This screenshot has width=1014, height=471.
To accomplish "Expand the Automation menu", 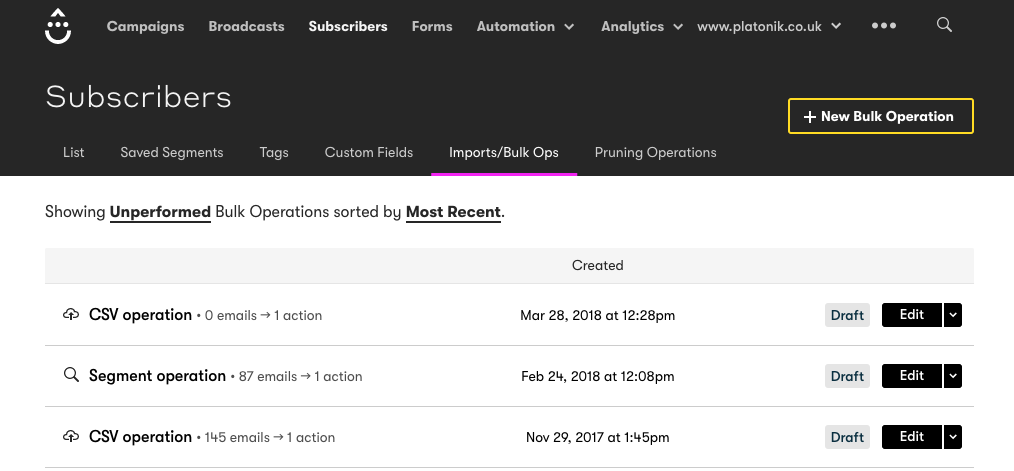I will point(525,27).
